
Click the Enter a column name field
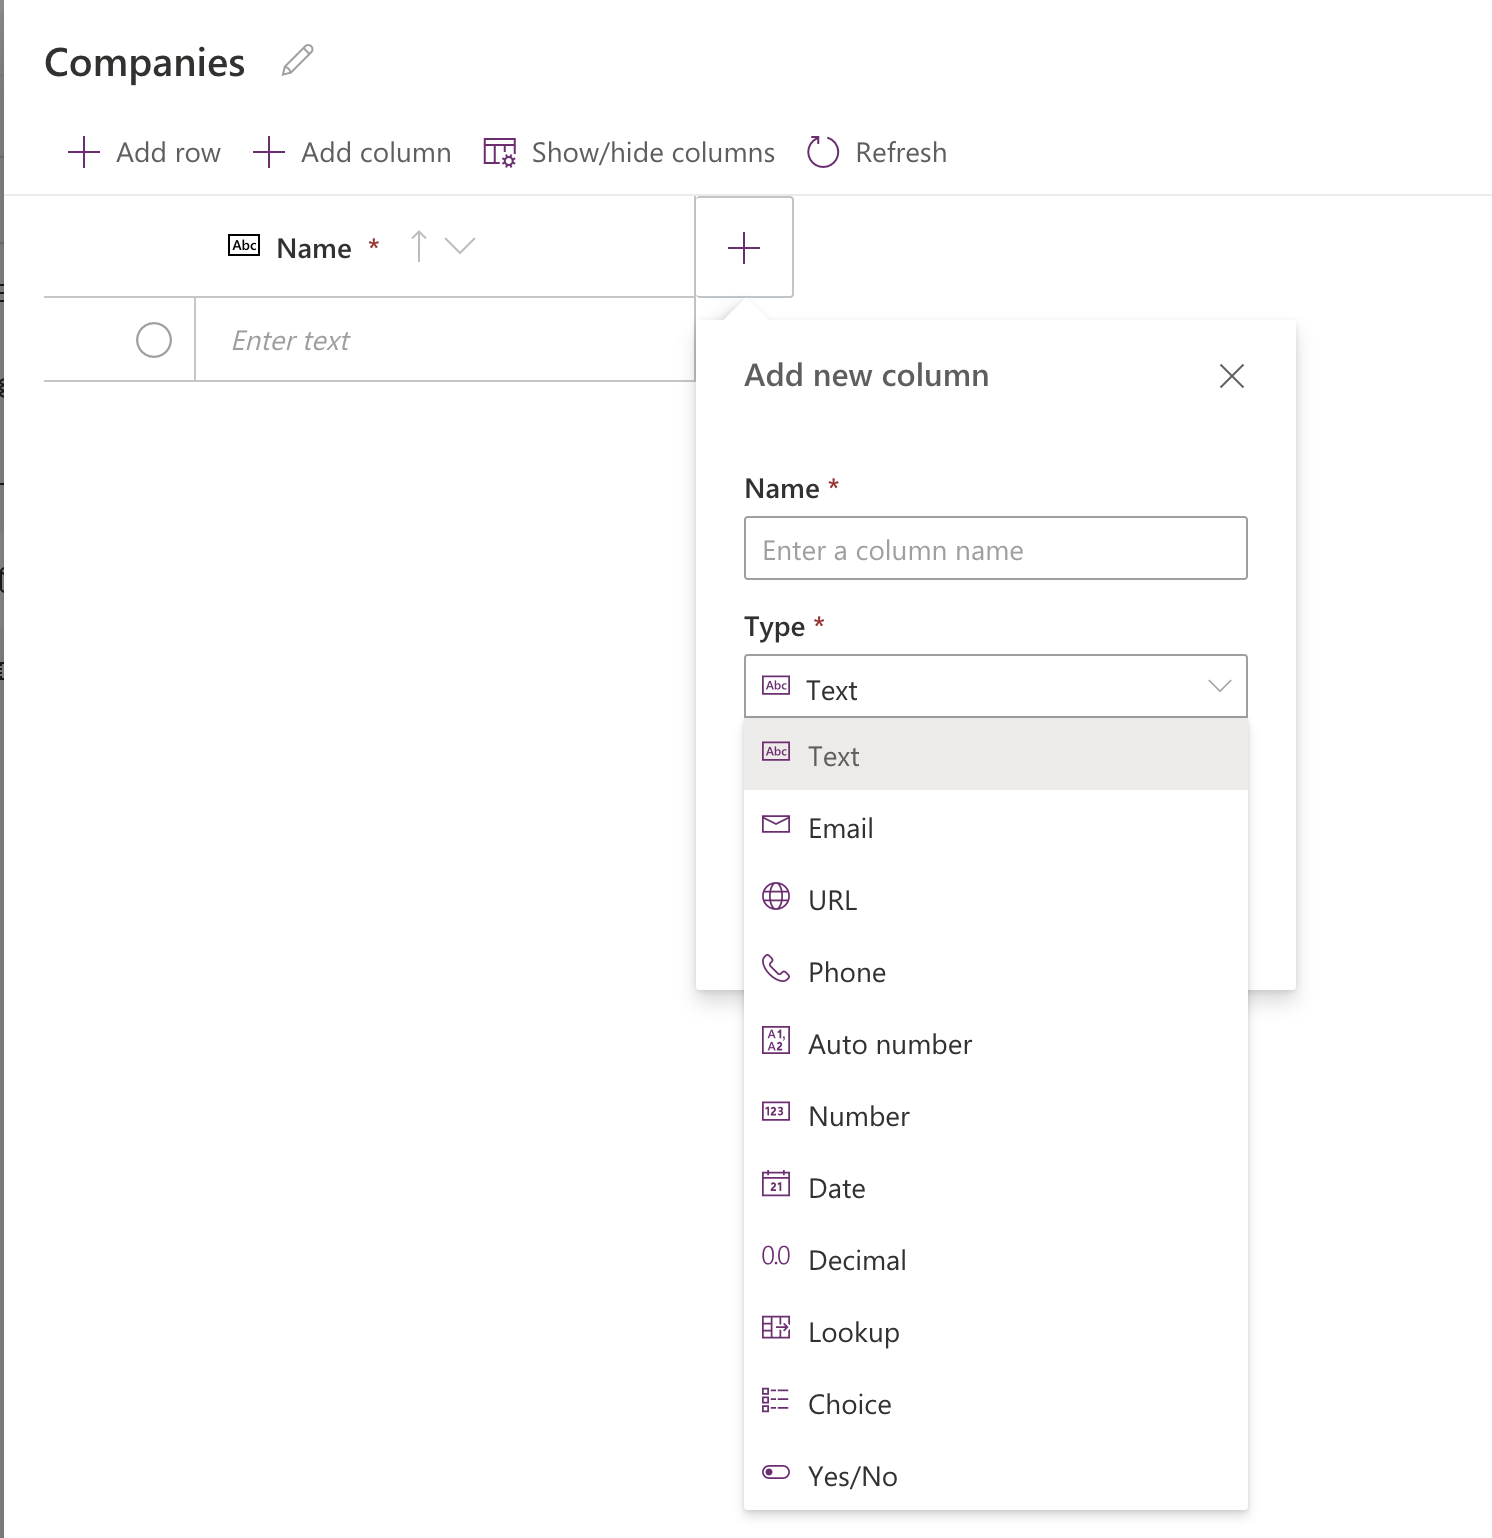tap(995, 549)
